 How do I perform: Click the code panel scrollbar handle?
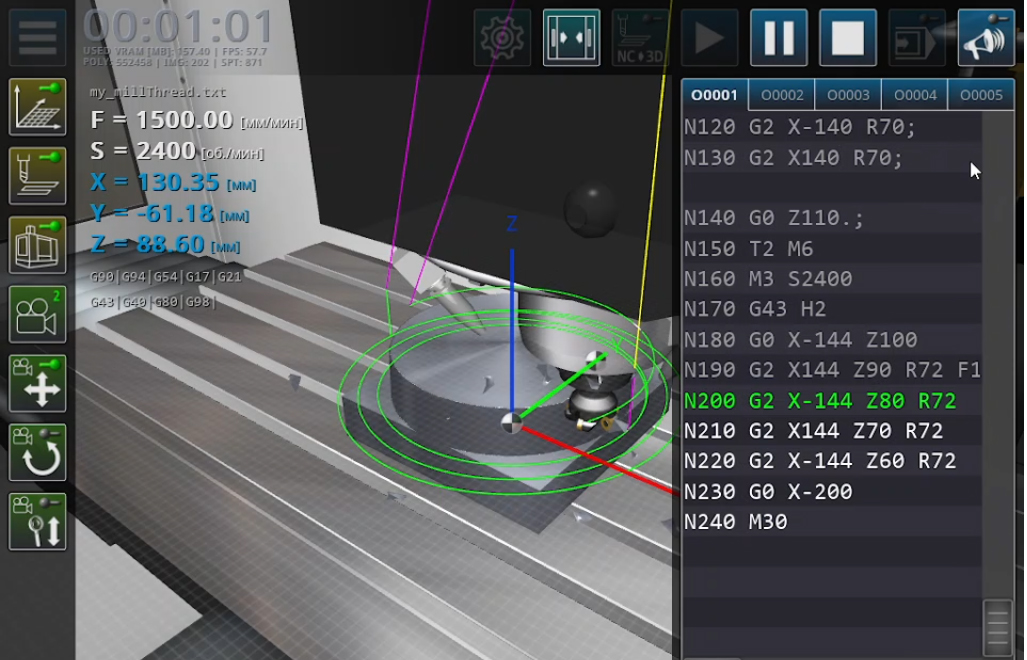coord(998,625)
